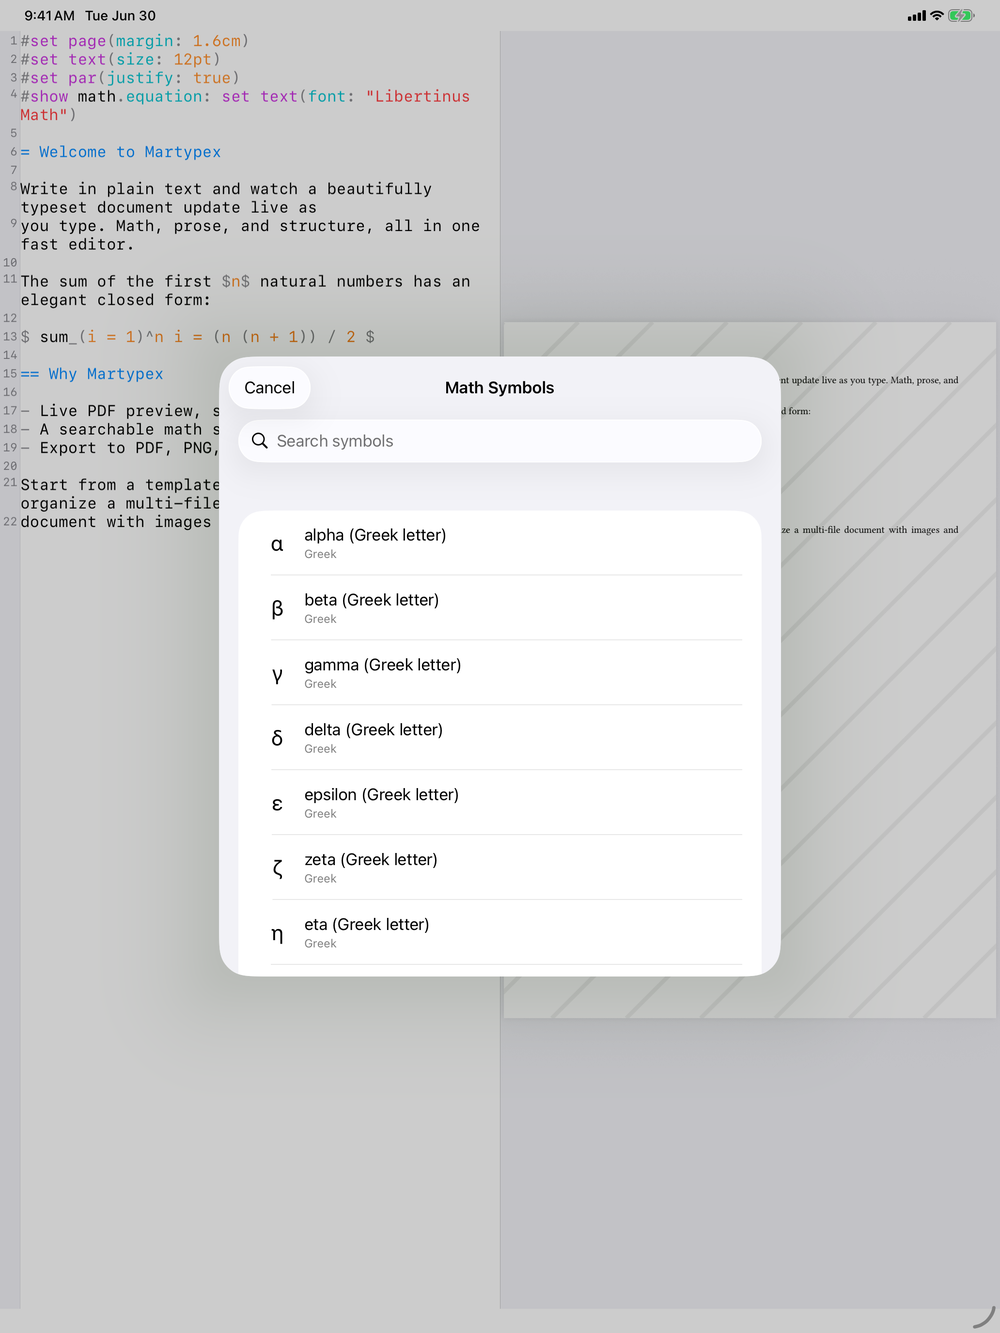Insert the alpha (Greek letter) symbol
The image size is (1000, 1333).
[x=500, y=543]
